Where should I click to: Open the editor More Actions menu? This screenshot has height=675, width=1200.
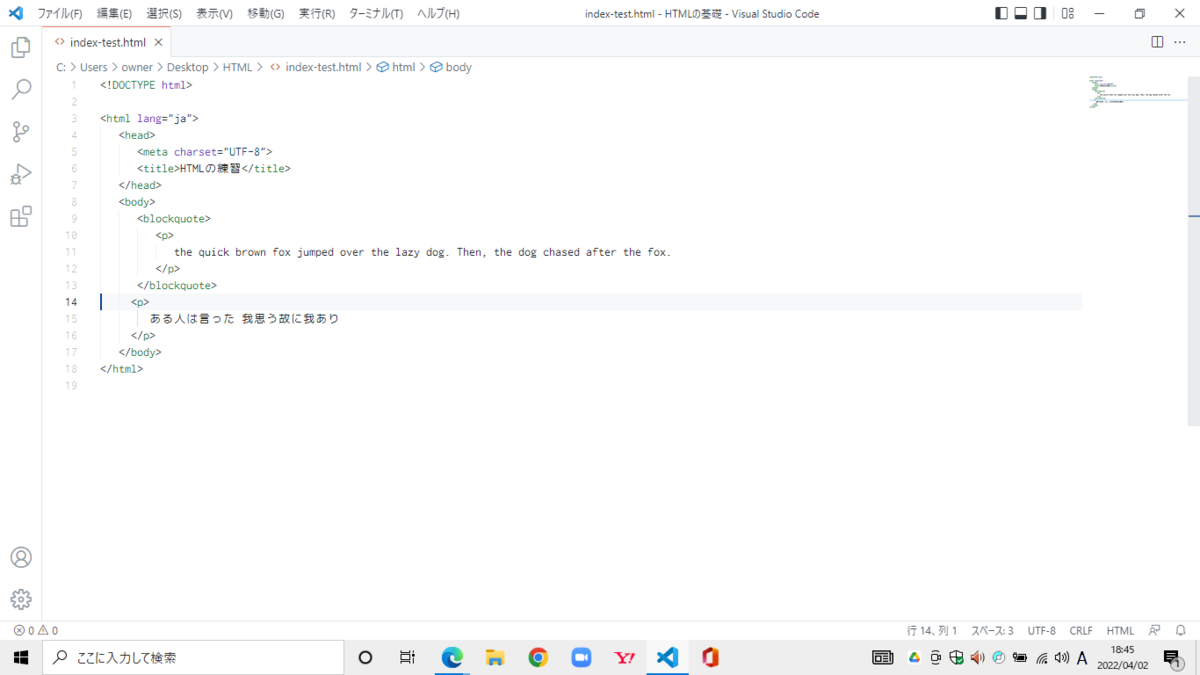pyautogui.click(x=1180, y=42)
